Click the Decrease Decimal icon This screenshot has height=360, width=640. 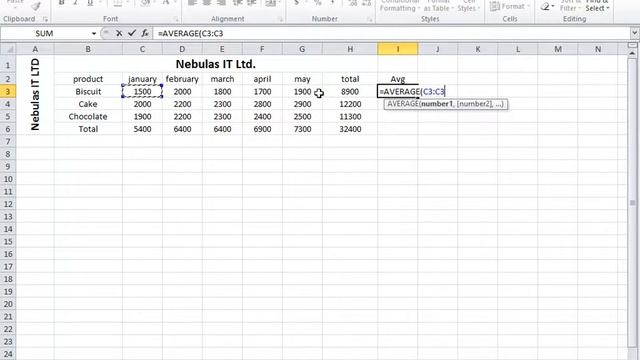366,3
